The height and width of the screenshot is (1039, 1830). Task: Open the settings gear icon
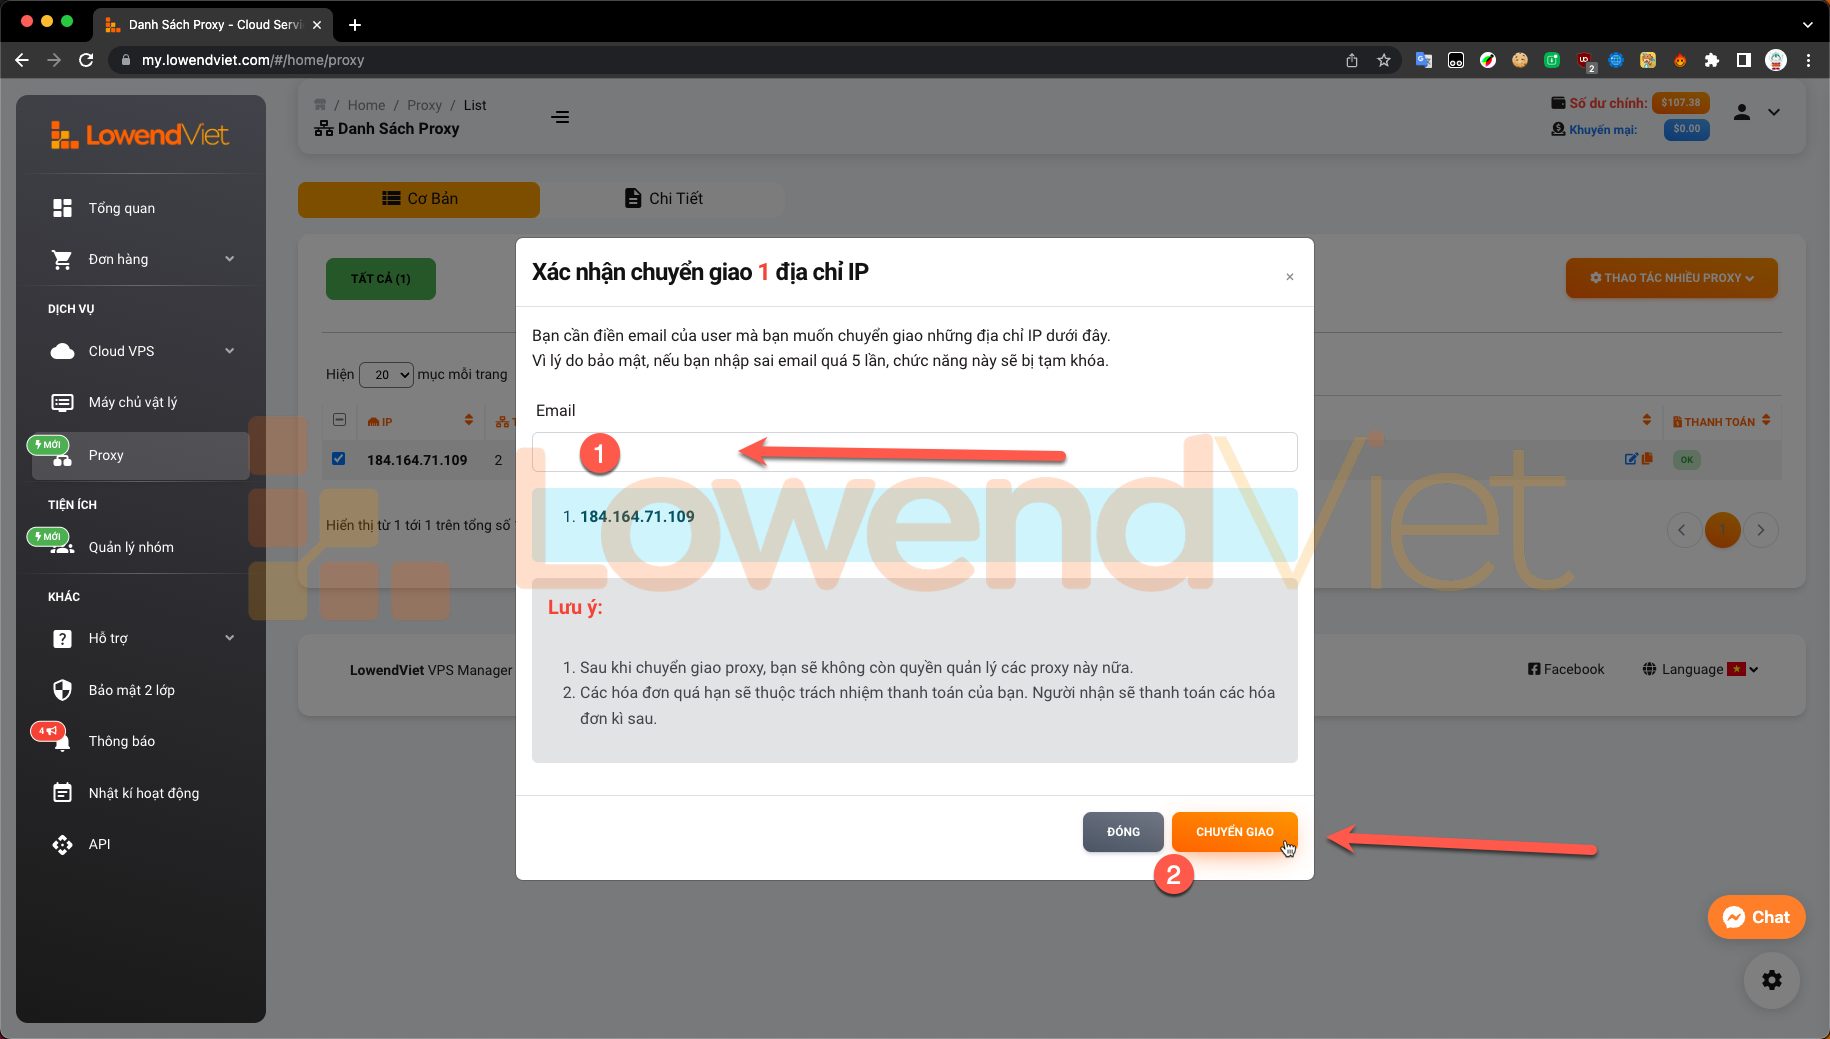[x=1771, y=980]
